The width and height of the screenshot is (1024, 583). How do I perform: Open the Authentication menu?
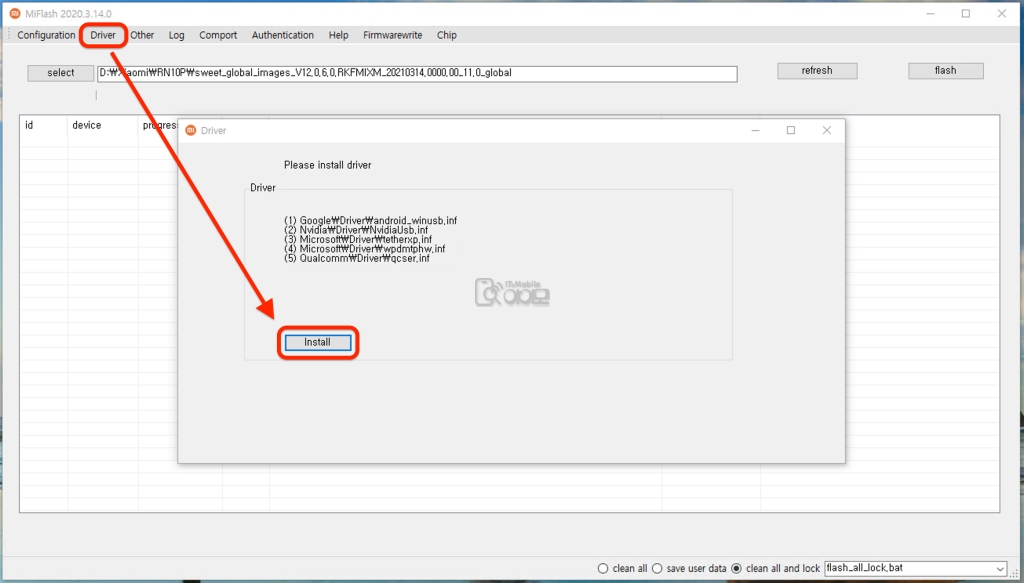283,35
